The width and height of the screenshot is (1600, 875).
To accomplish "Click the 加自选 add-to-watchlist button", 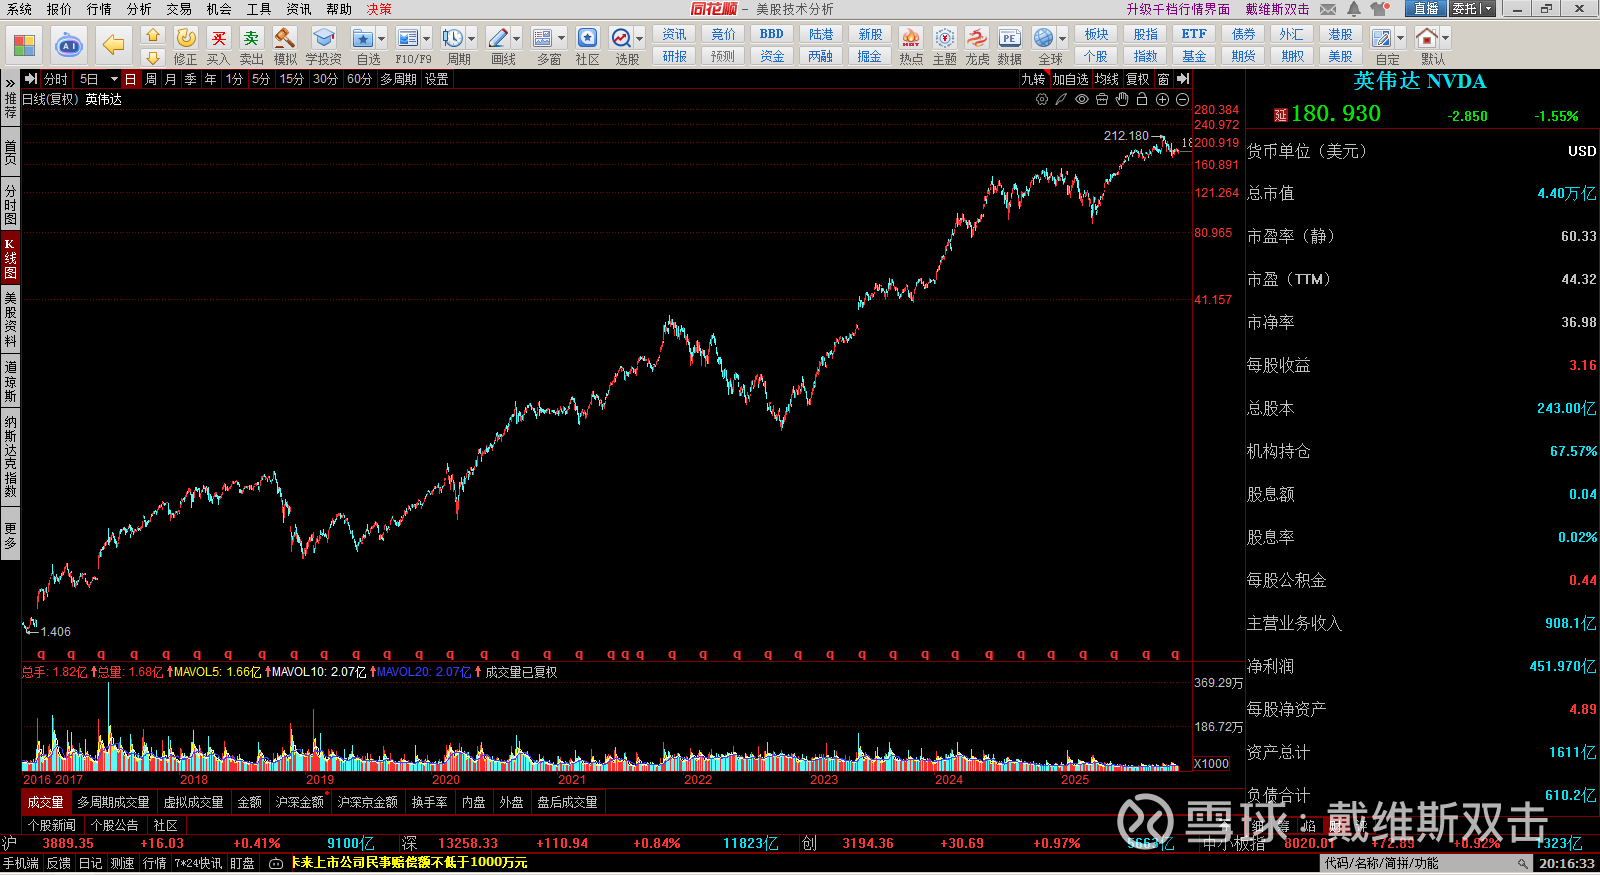I will (x=1070, y=79).
